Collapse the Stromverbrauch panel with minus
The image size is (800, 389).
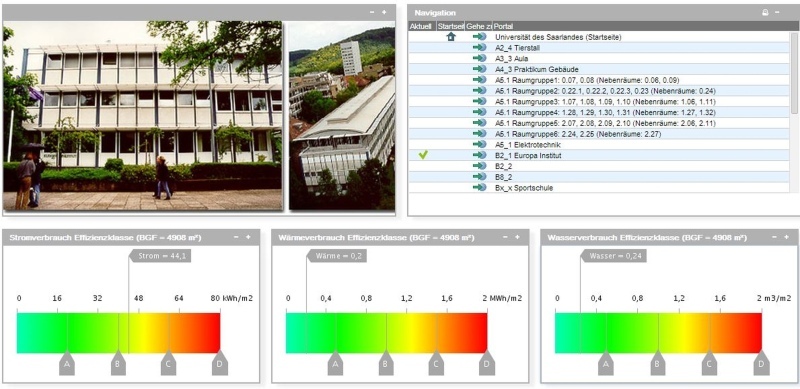pyautogui.click(x=236, y=237)
